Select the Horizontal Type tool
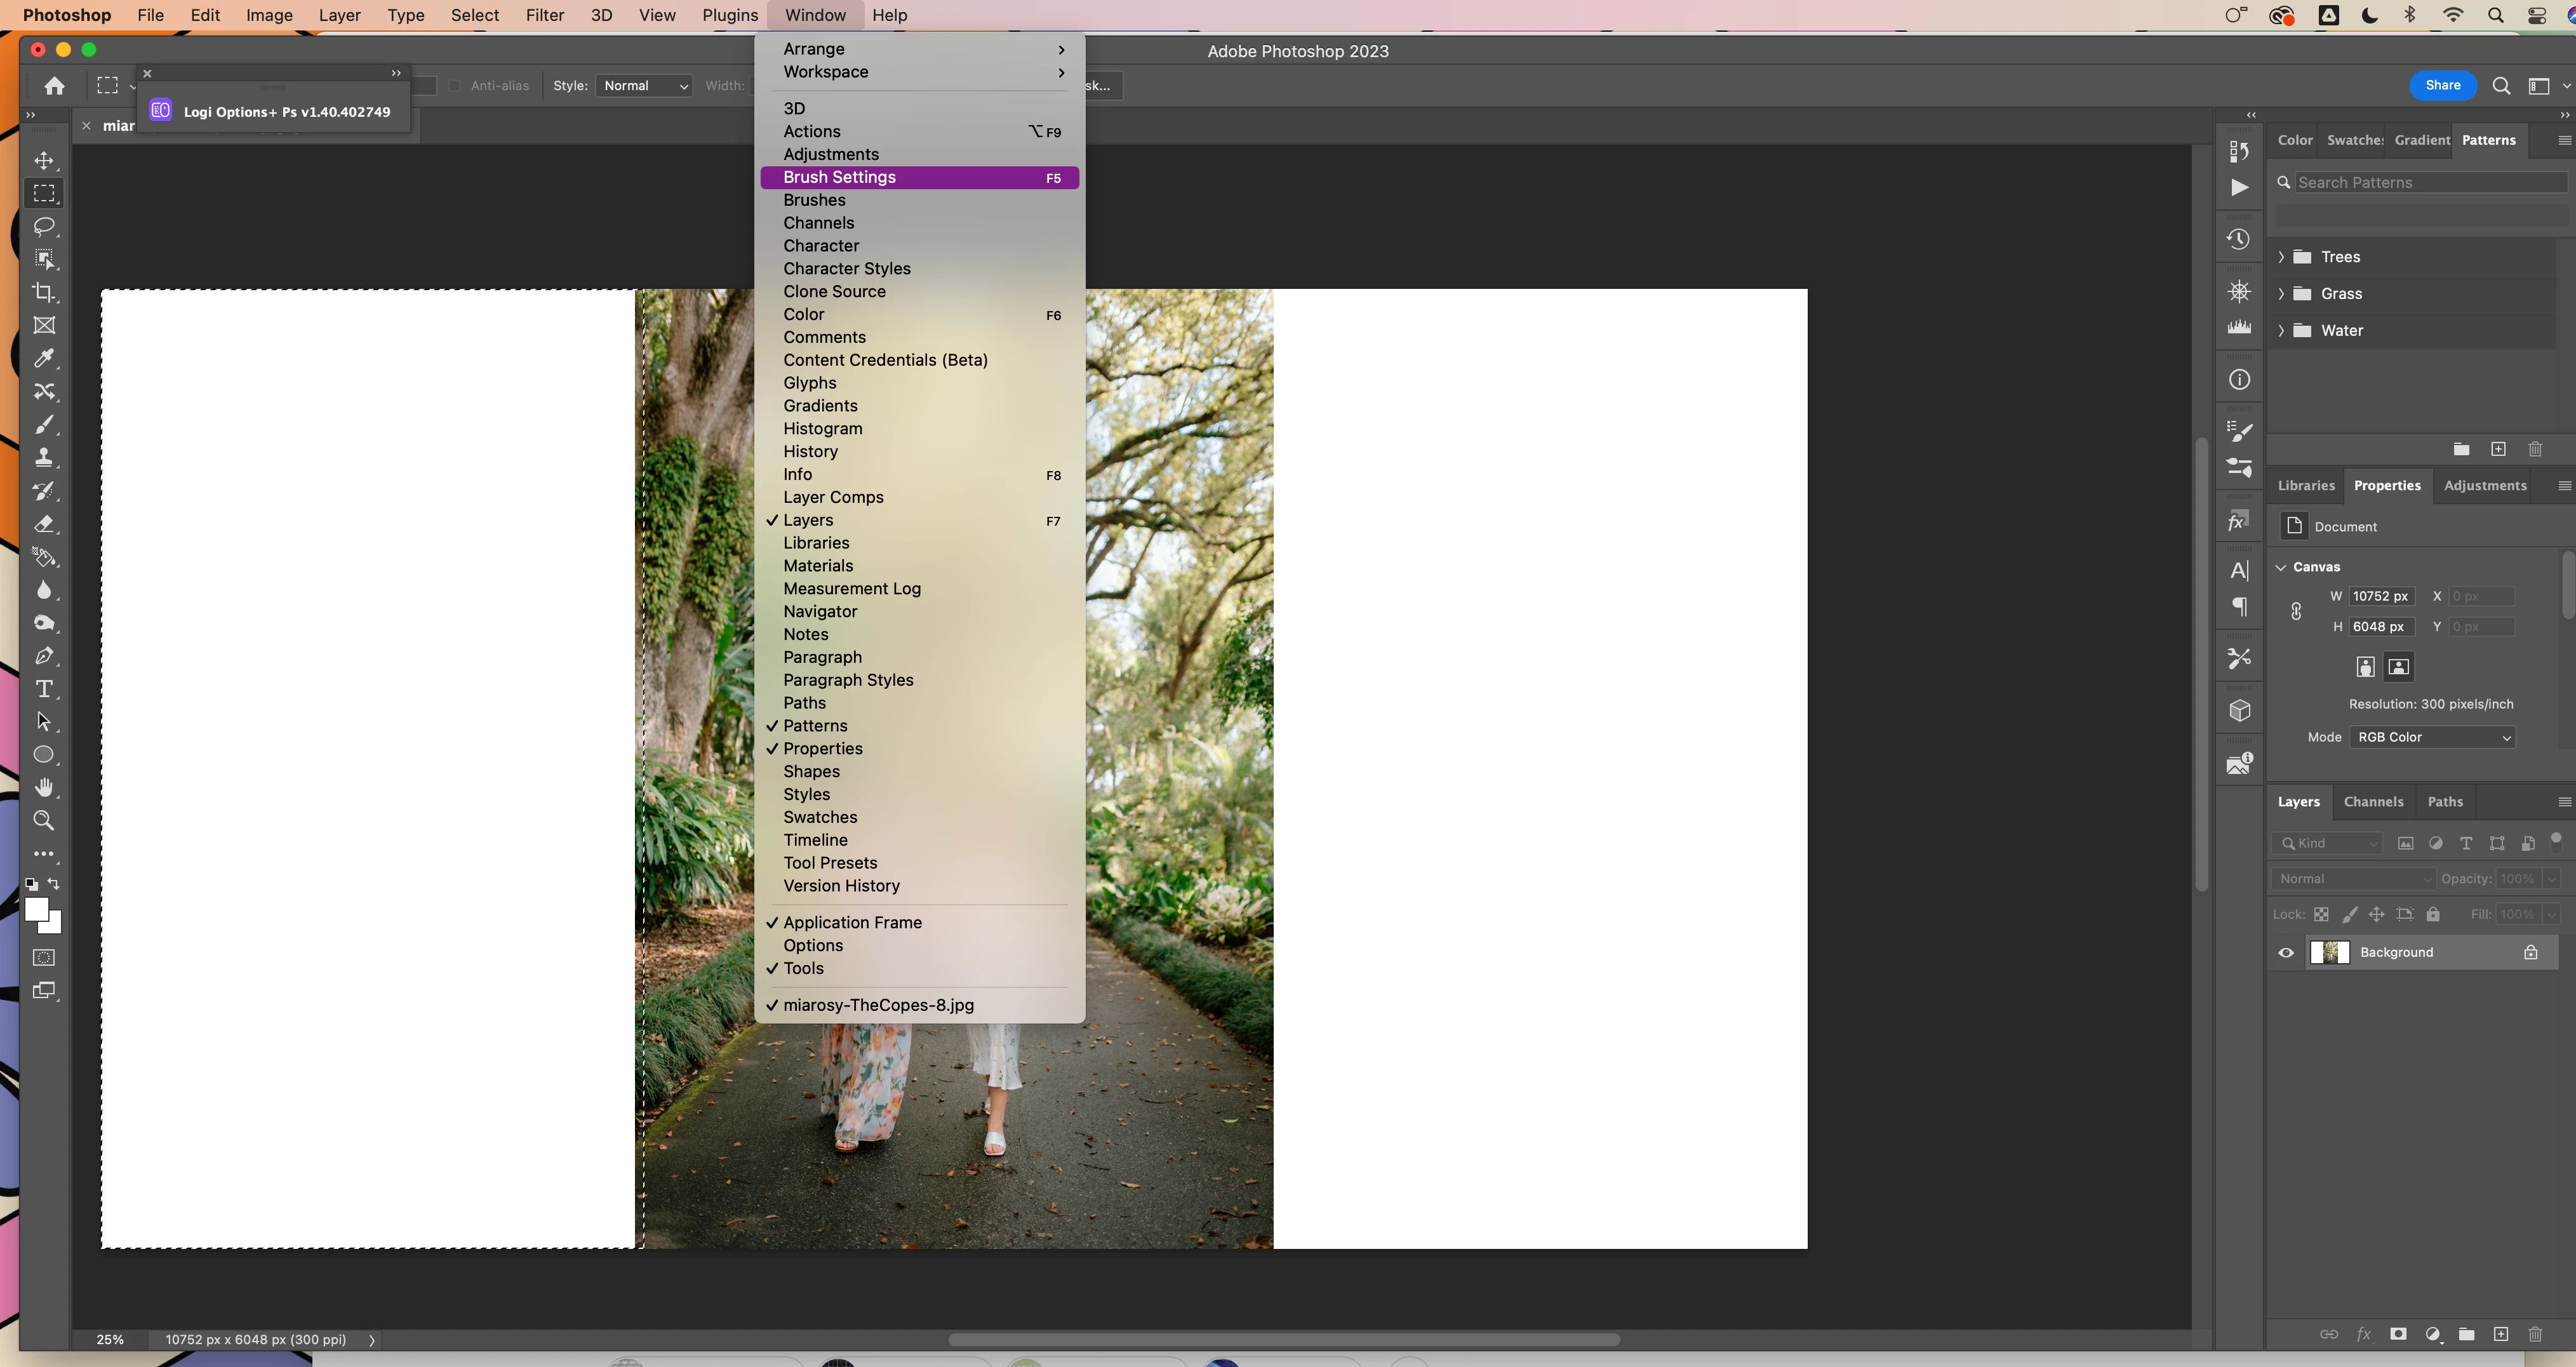This screenshot has height=1367, width=2576. [x=44, y=689]
